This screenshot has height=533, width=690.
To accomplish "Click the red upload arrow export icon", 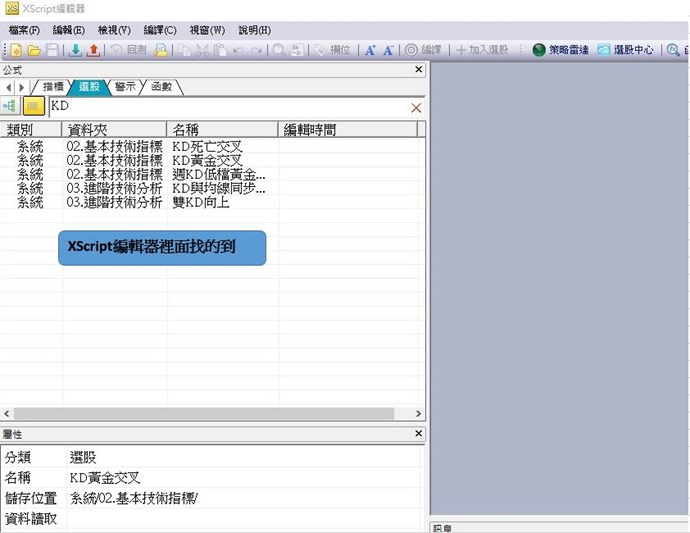I will click(93, 50).
